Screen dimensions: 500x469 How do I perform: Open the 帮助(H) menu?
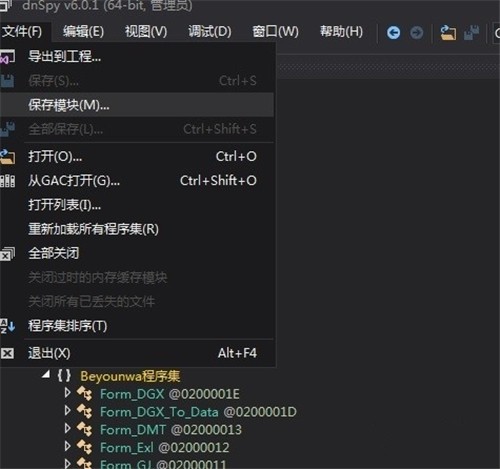(x=341, y=32)
